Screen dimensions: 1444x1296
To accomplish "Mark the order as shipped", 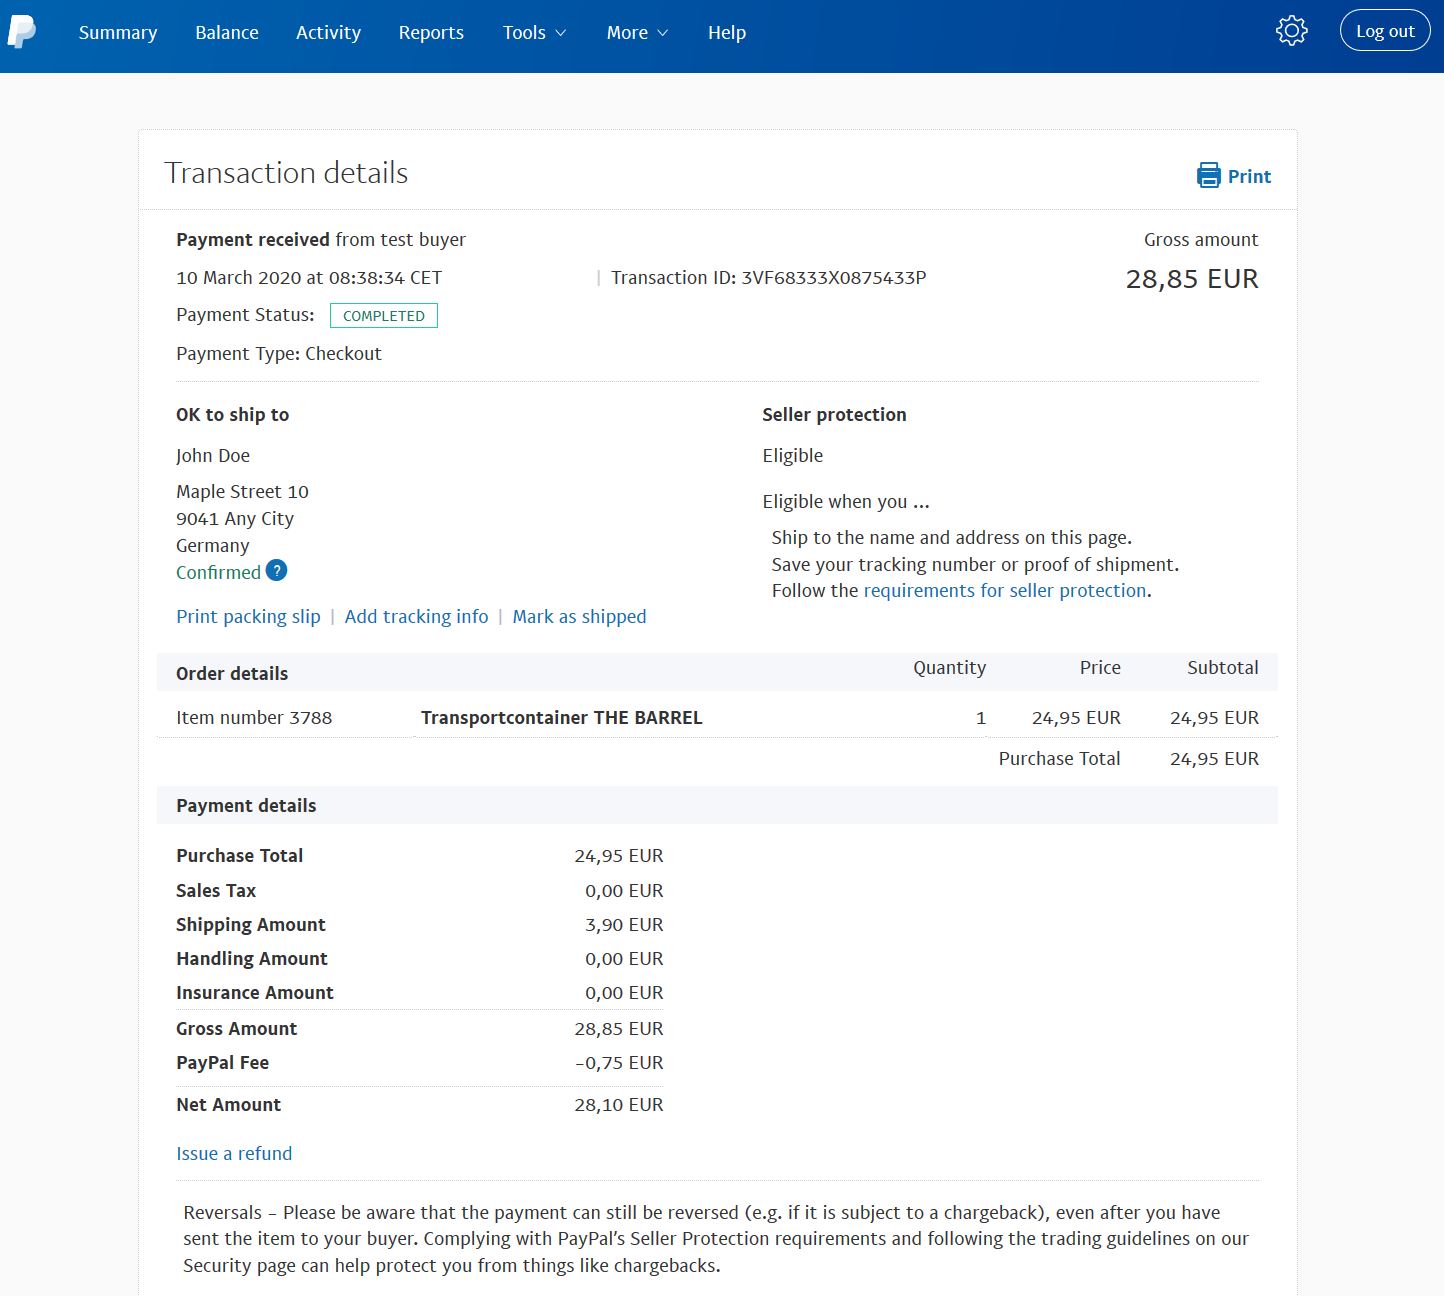I will click(x=579, y=617).
